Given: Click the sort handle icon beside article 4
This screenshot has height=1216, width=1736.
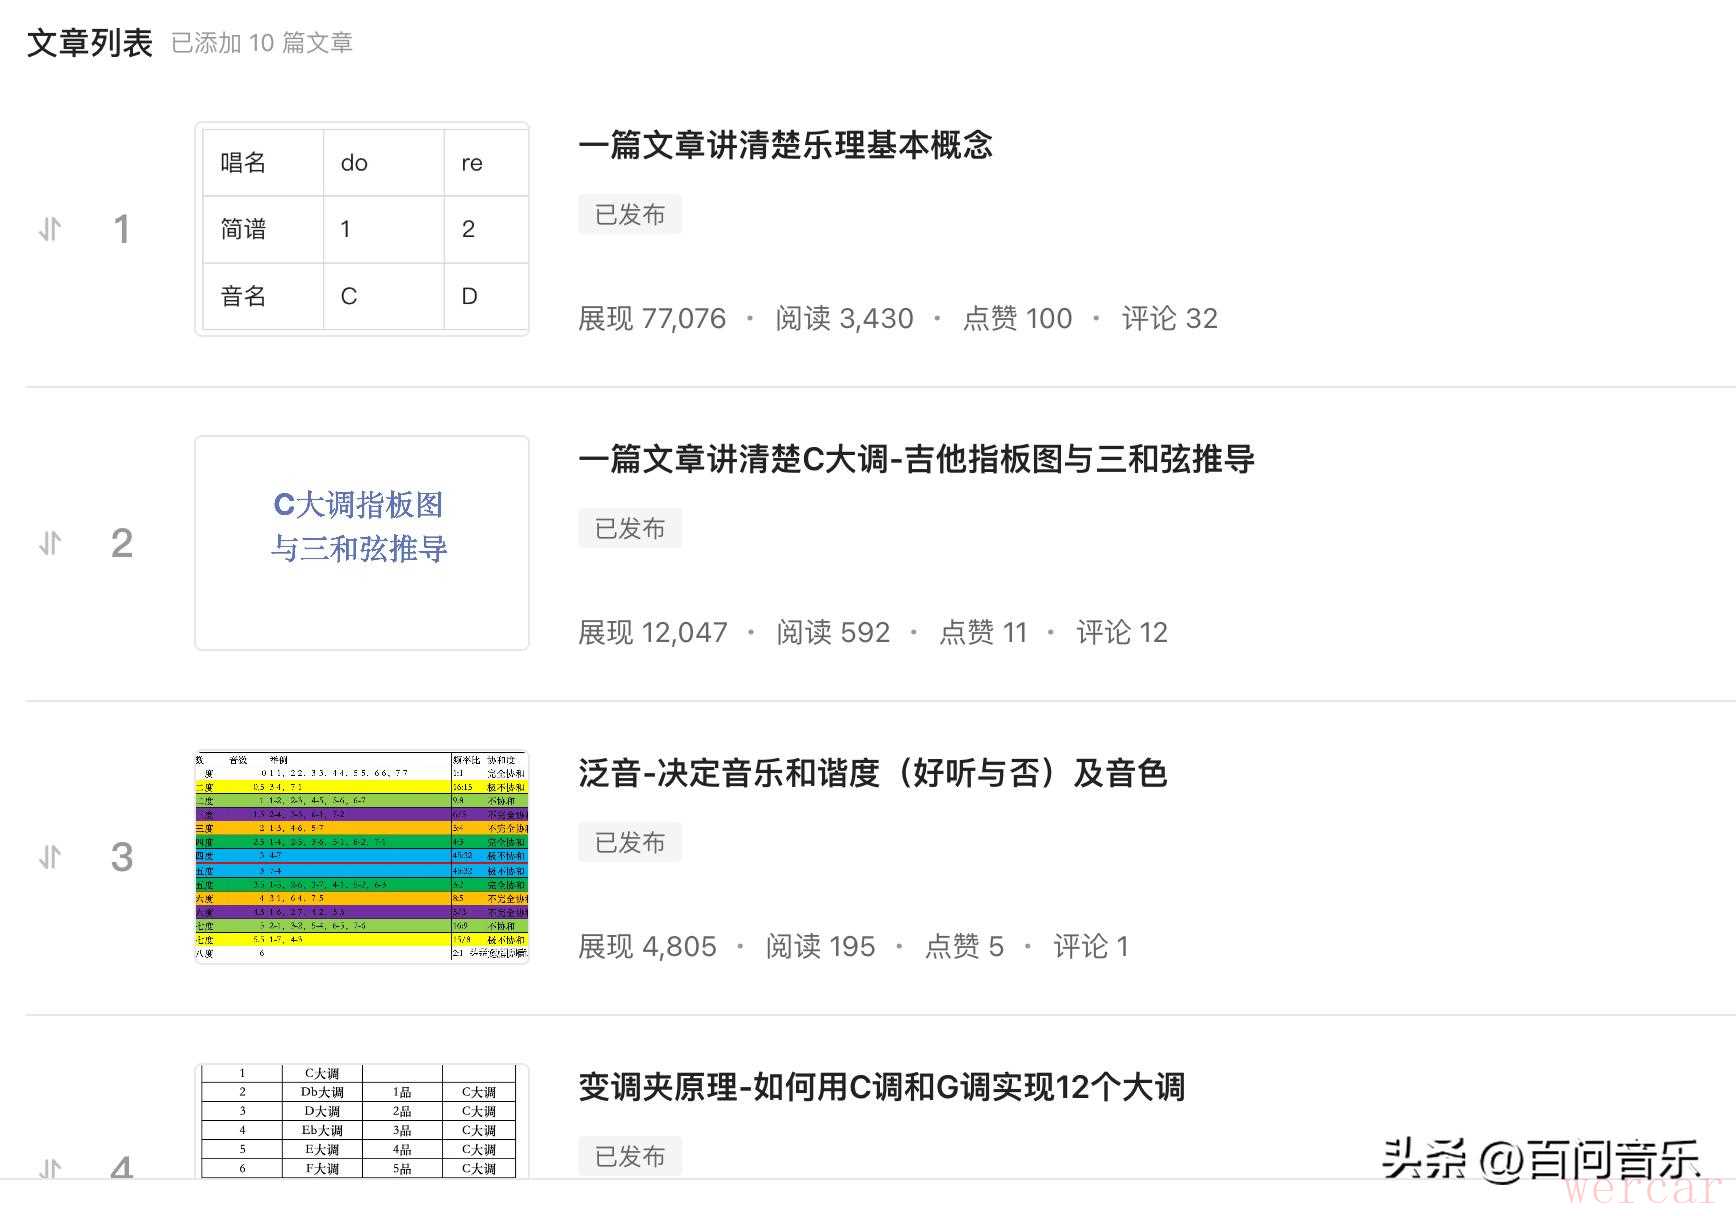Looking at the screenshot, I should 50,1167.
